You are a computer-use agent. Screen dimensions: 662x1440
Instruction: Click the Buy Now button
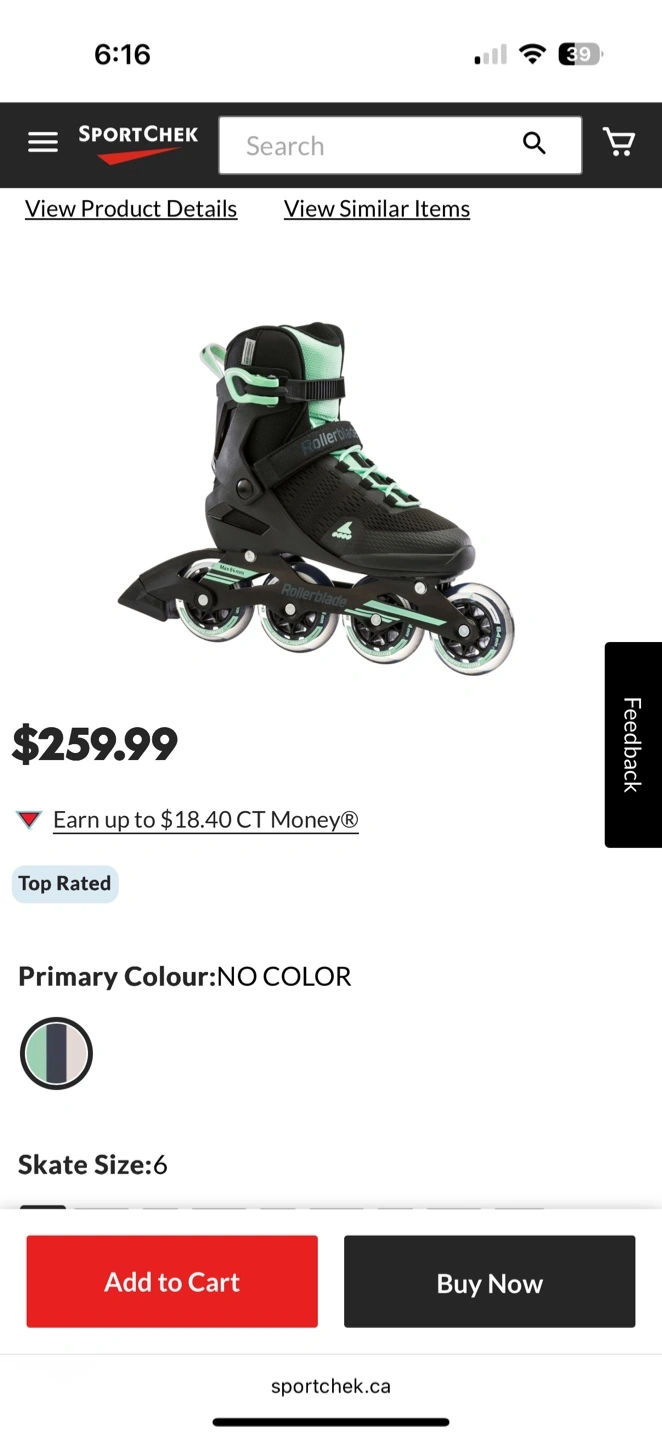[x=490, y=1282]
